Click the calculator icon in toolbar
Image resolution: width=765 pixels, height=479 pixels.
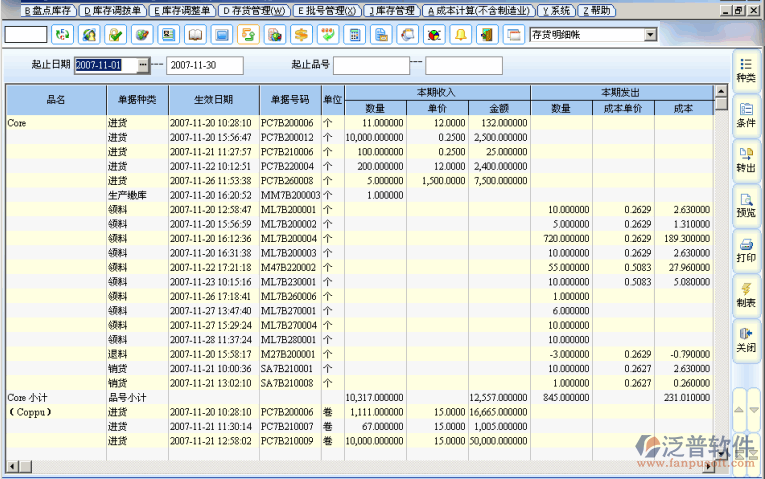pyautogui.click(x=354, y=35)
